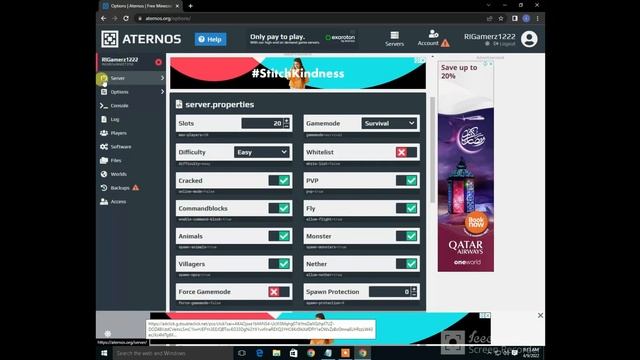Open the Account icon in header

click(x=433, y=33)
